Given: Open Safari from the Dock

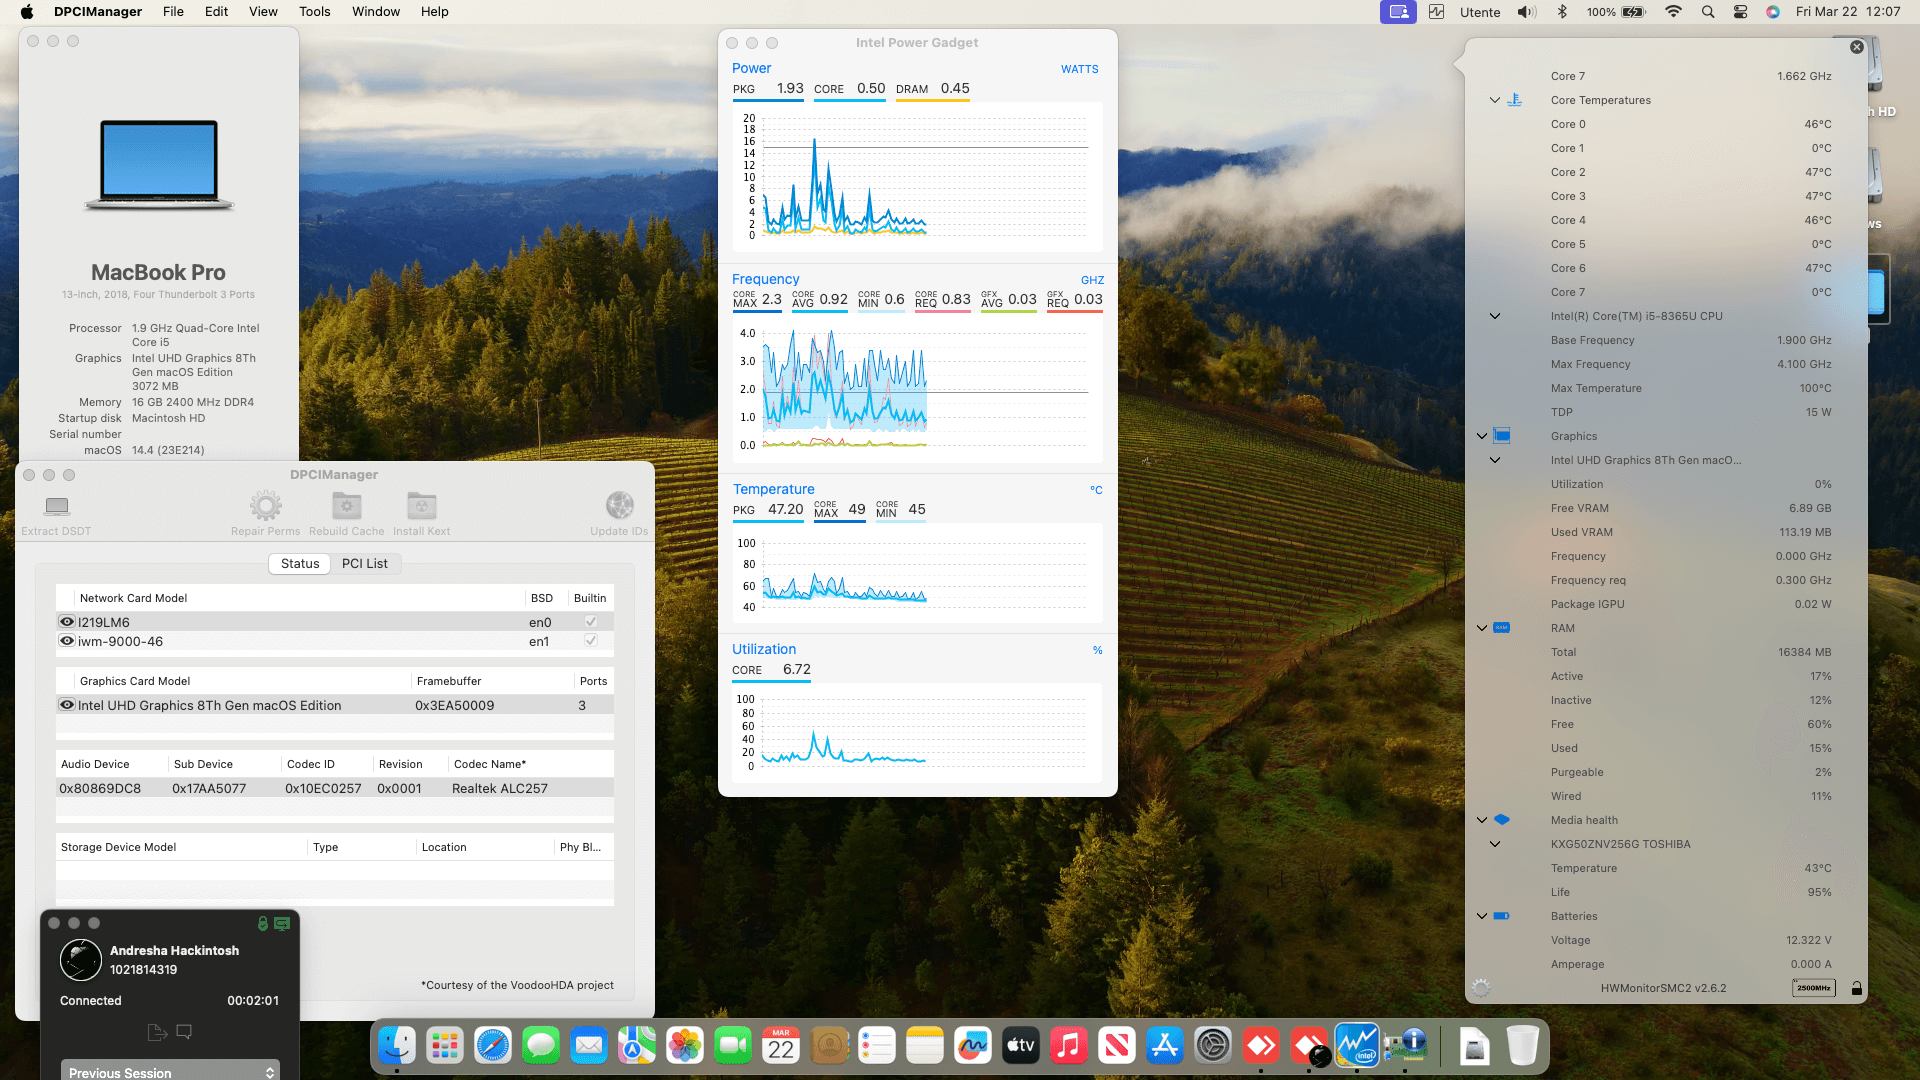Looking at the screenshot, I should [x=493, y=1046].
